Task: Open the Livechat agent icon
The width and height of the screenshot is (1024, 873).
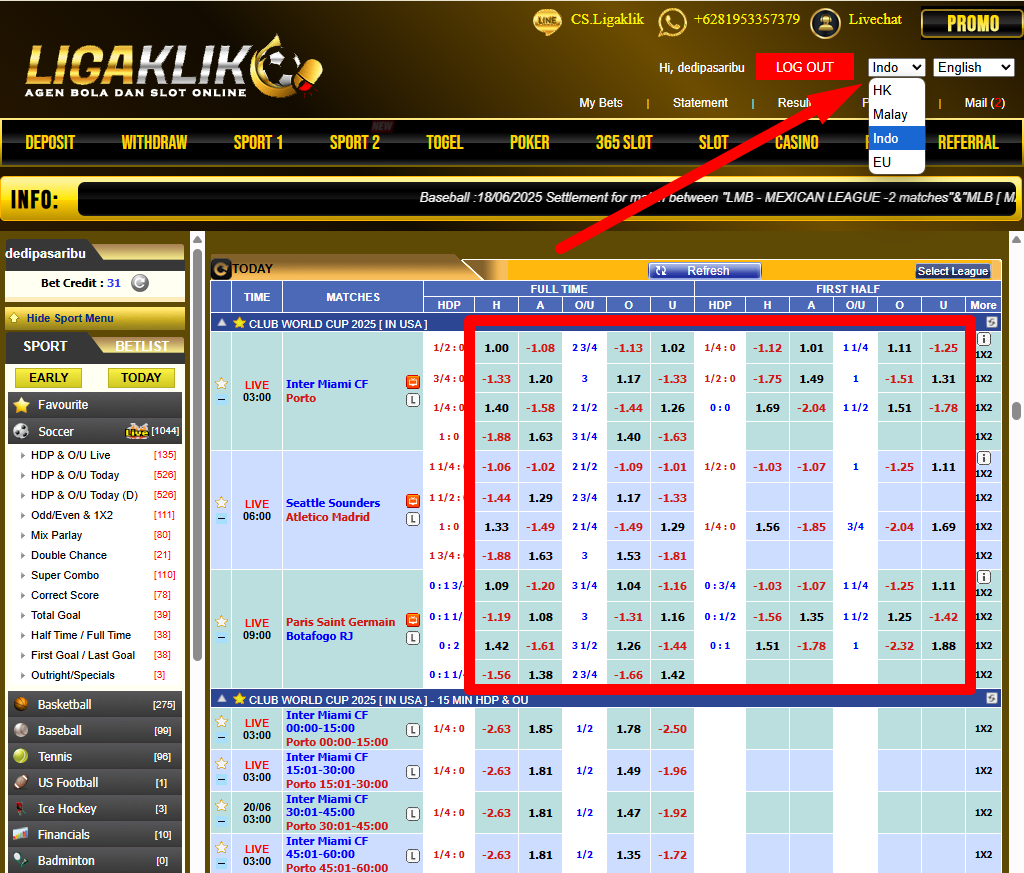Action: pyautogui.click(x=825, y=23)
